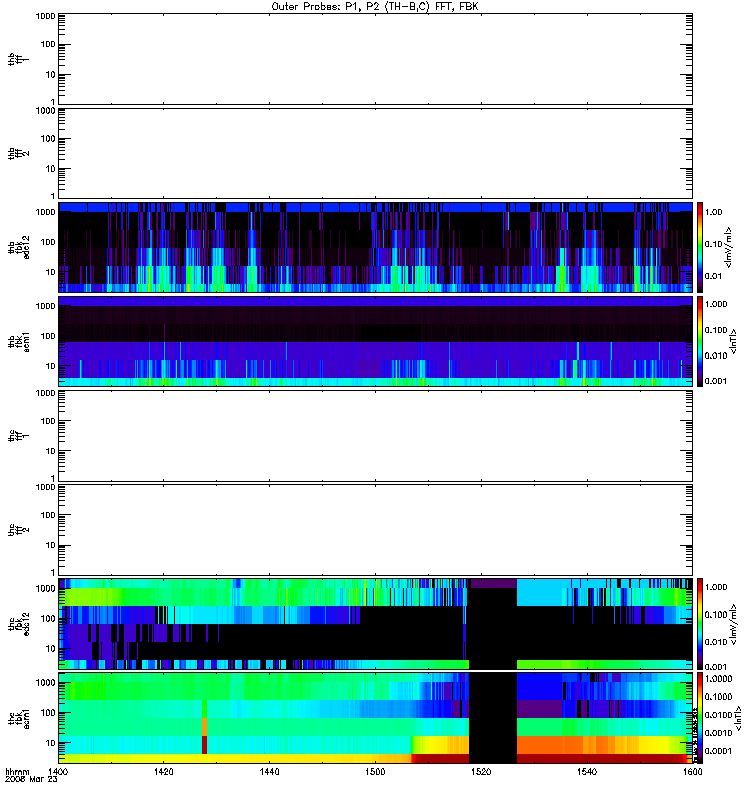Click the "0.1000" value on the thc scm1 color bar
The height and width of the screenshot is (800, 750).
coord(718,696)
